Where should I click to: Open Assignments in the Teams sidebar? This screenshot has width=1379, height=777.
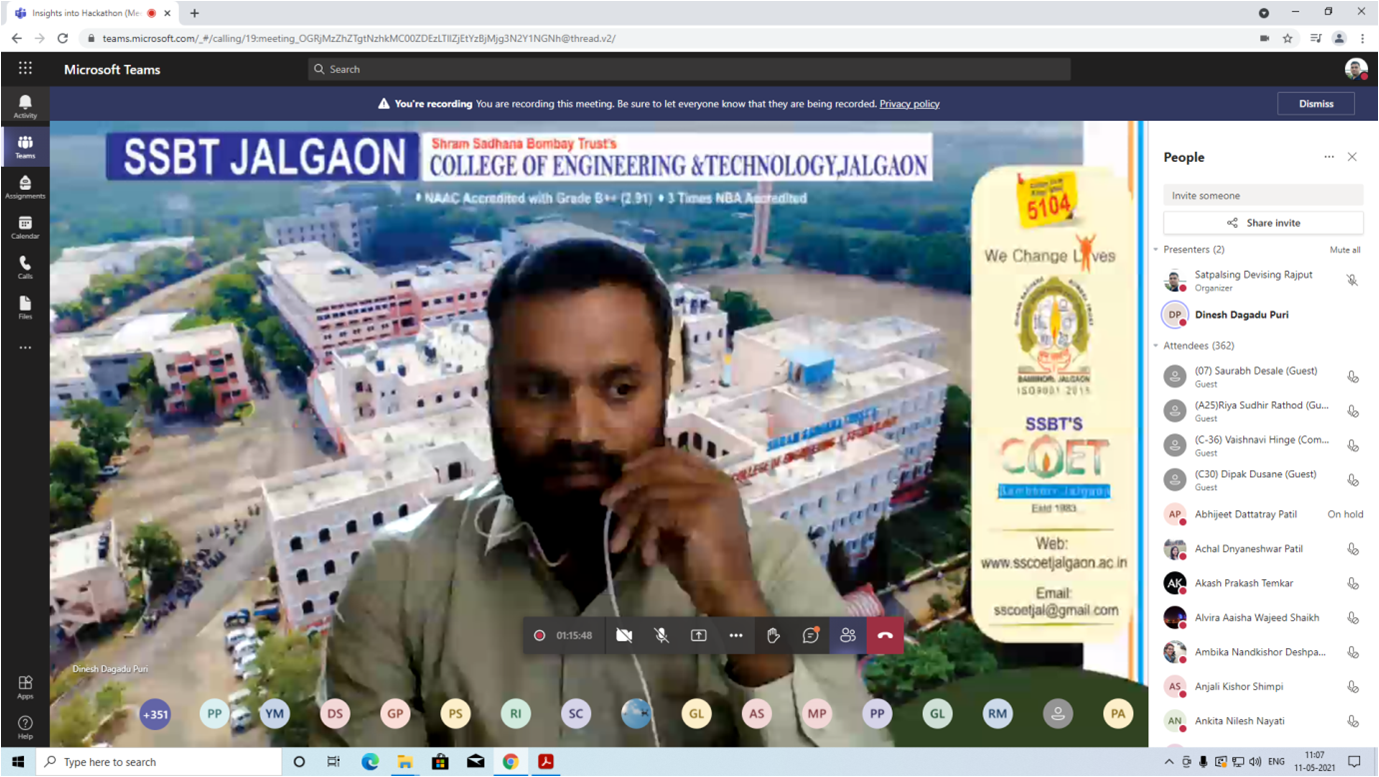(x=25, y=187)
